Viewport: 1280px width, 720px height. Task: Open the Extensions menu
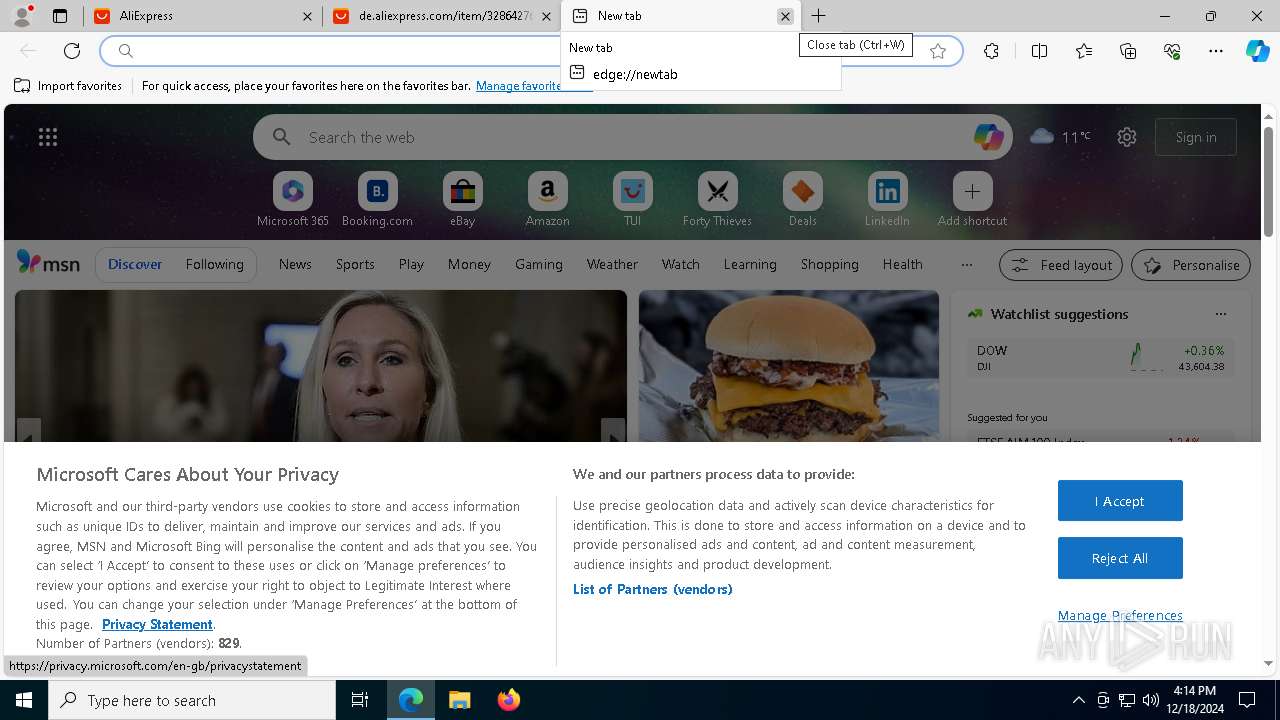(x=991, y=51)
